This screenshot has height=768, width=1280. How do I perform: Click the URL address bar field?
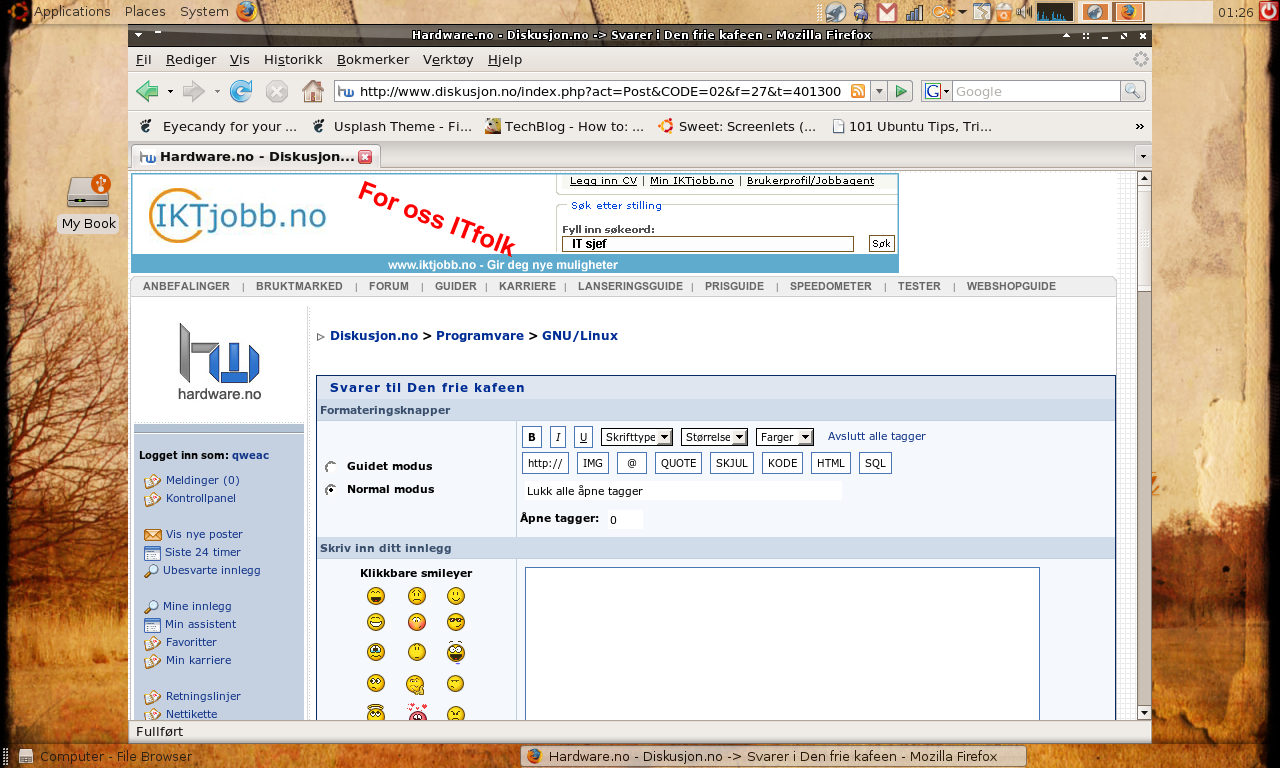[600, 91]
